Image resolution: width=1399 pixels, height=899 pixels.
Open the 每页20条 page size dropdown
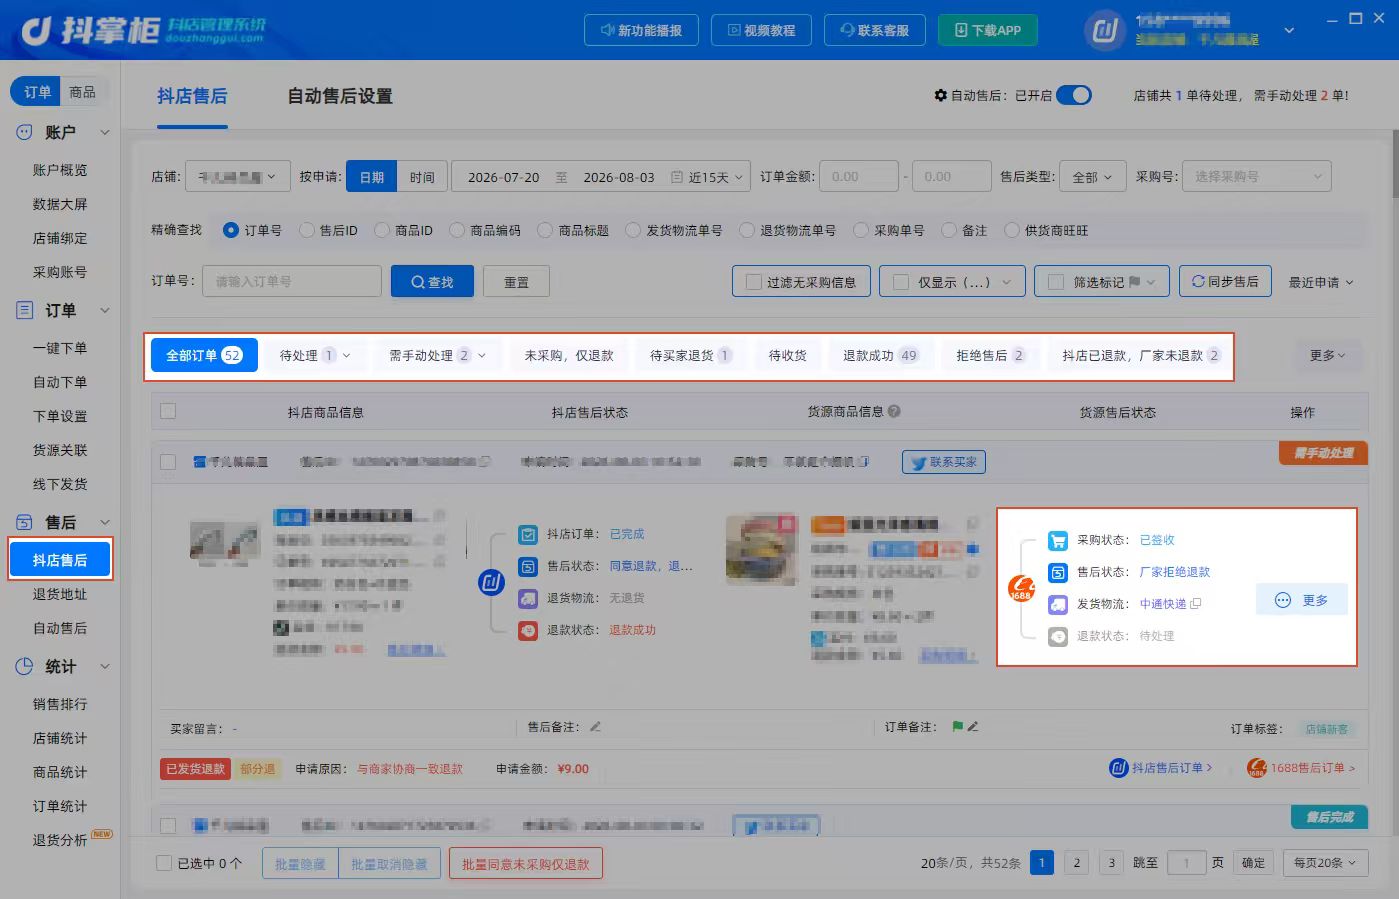[x=1325, y=863]
